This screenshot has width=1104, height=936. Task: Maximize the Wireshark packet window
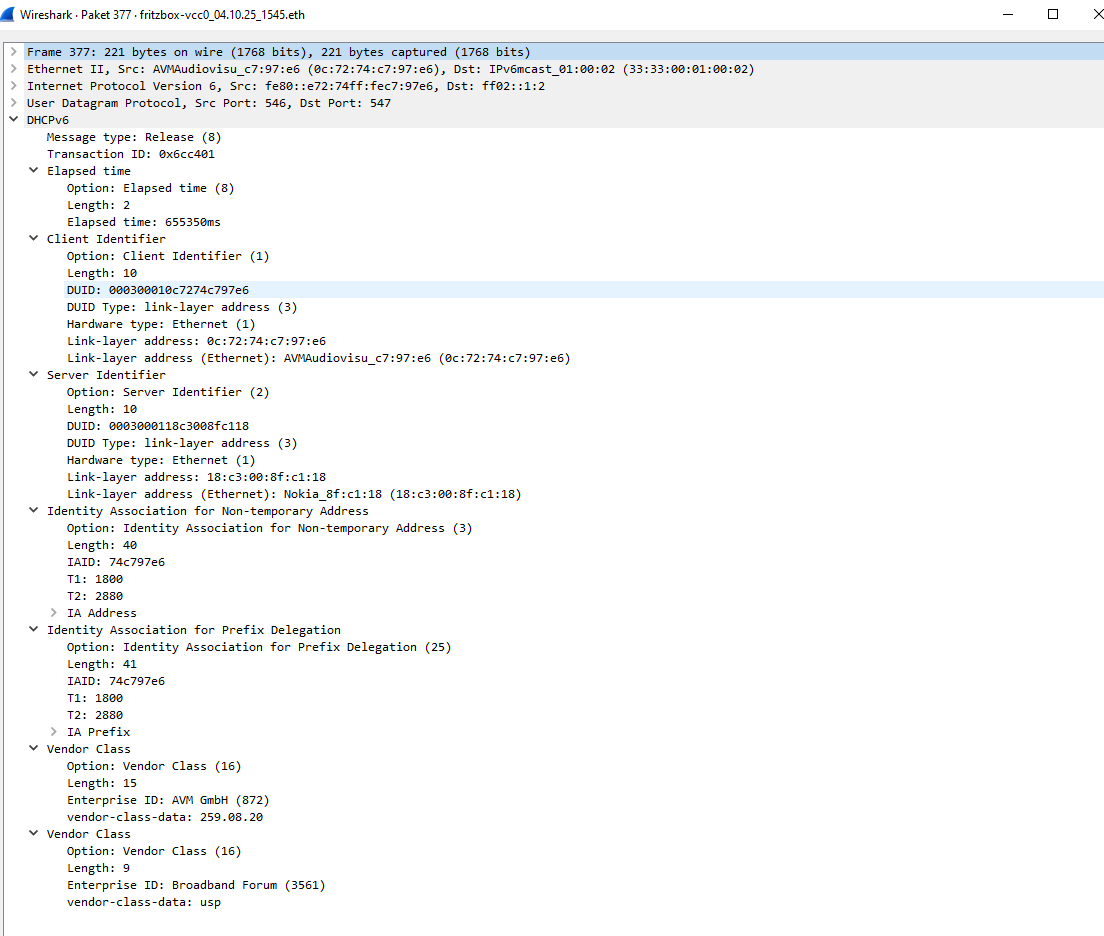pos(1053,14)
